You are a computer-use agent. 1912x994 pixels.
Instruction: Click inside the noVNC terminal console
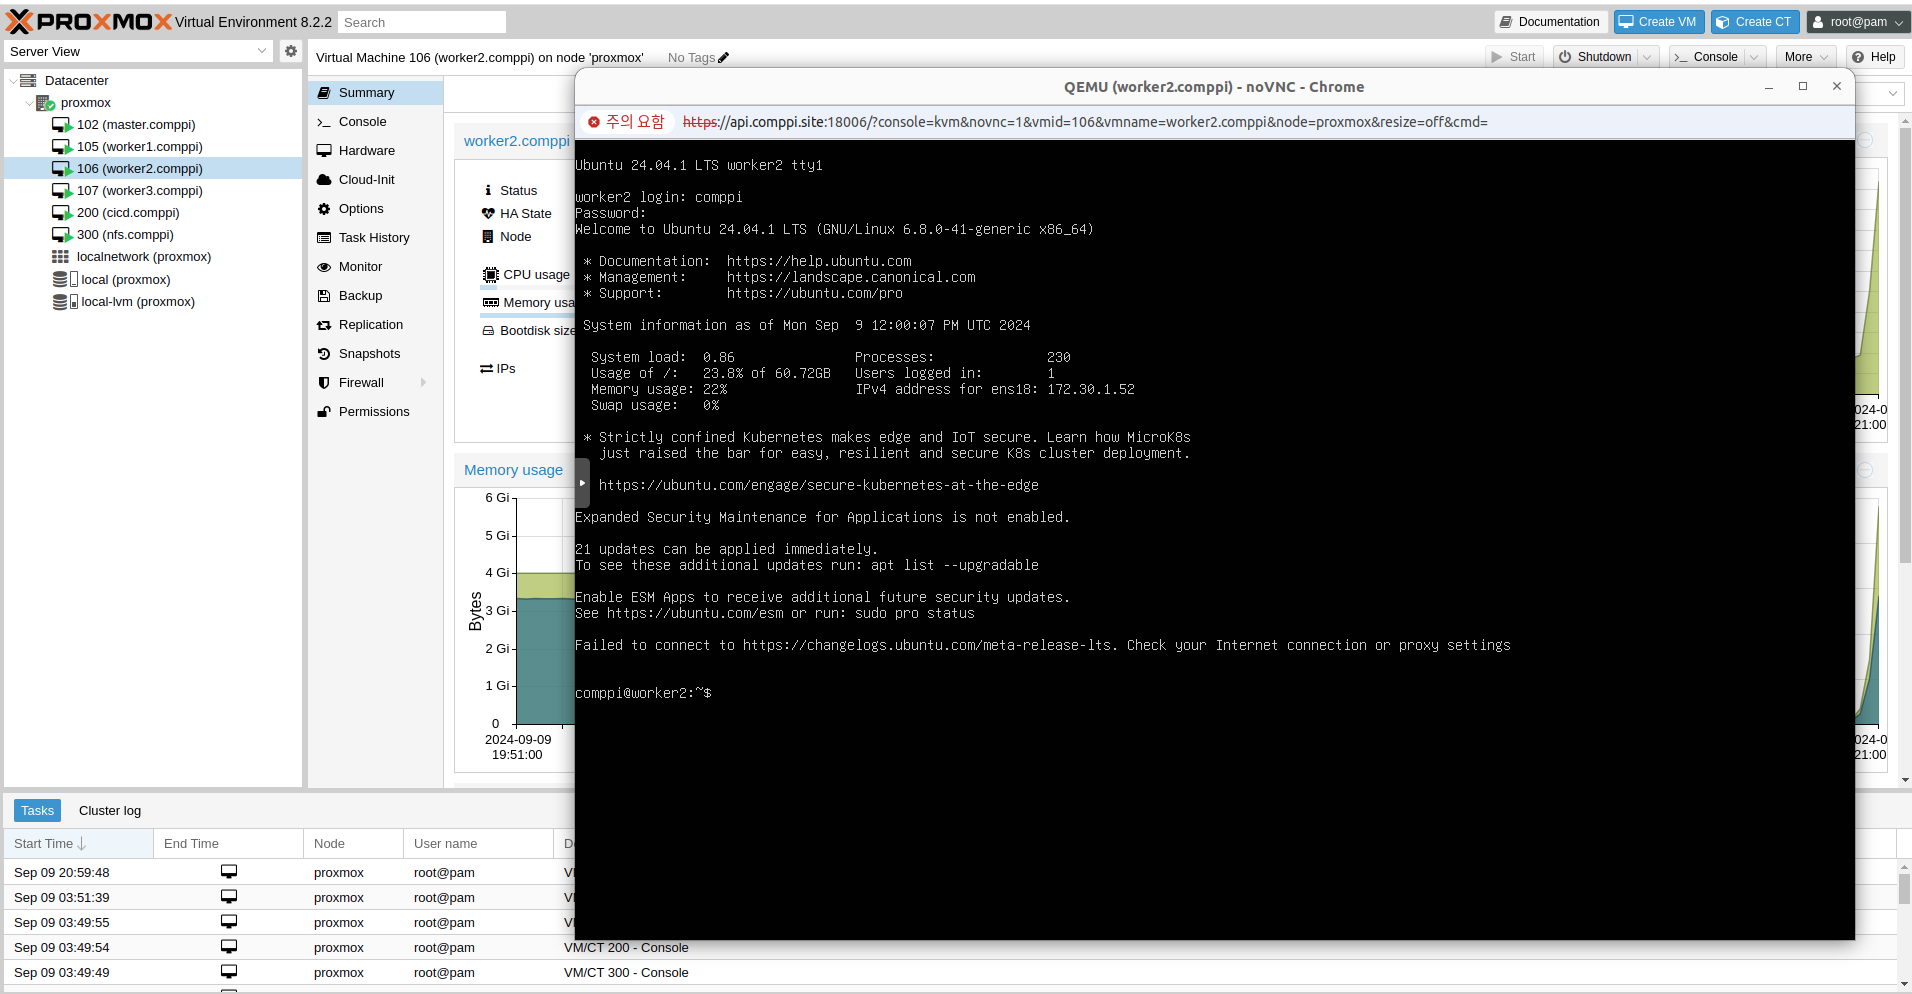(1214, 540)
